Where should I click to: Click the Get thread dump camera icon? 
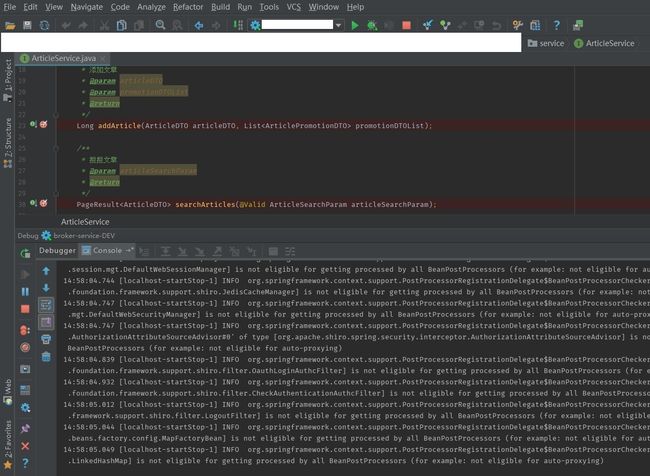(x=25, y=369)
